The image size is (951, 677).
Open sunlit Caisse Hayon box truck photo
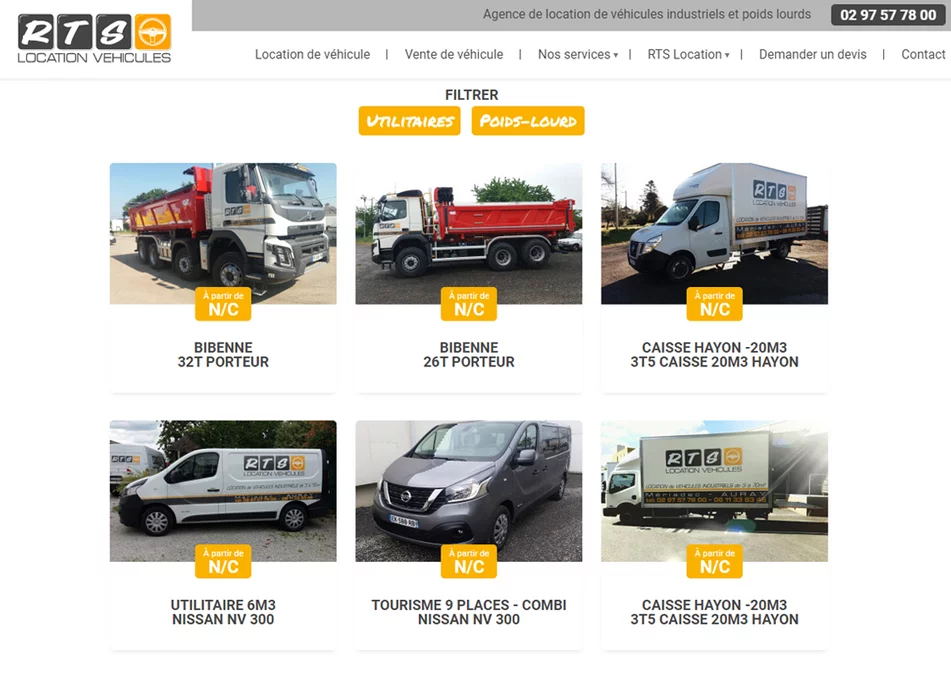(x=714, y=491)
